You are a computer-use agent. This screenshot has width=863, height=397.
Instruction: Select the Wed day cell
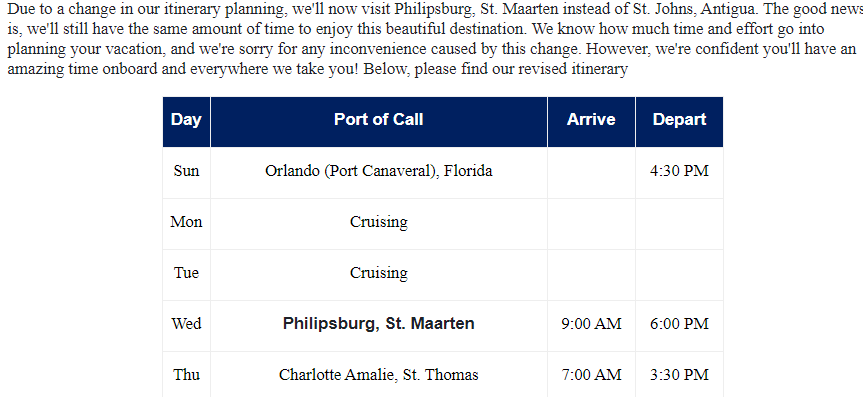(x=186, y=326)
